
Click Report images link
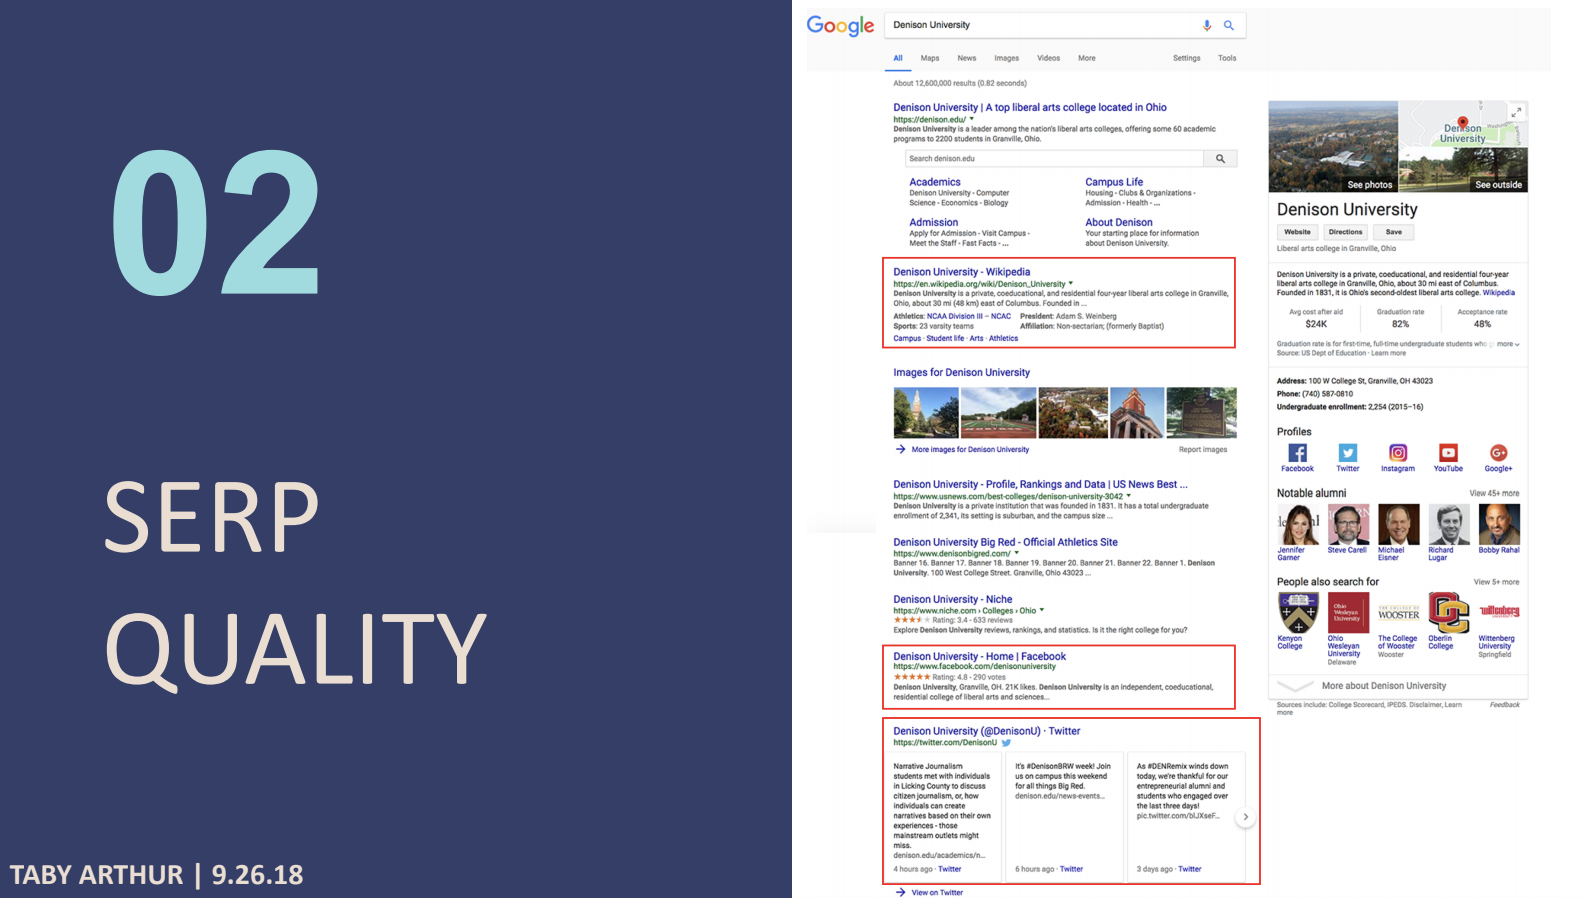point(1203,449)
